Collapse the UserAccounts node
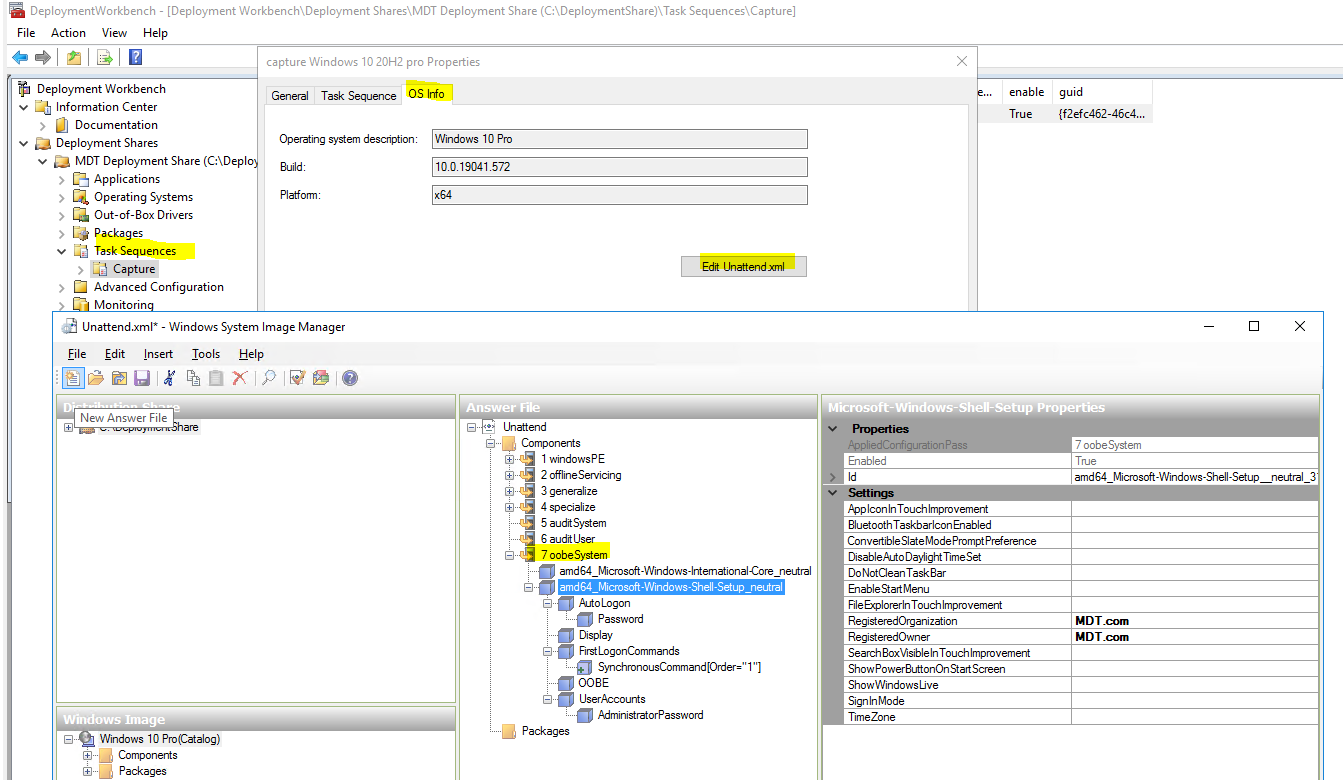The width and height of the screenshot is (1343, 780). [x=548, y=699]
